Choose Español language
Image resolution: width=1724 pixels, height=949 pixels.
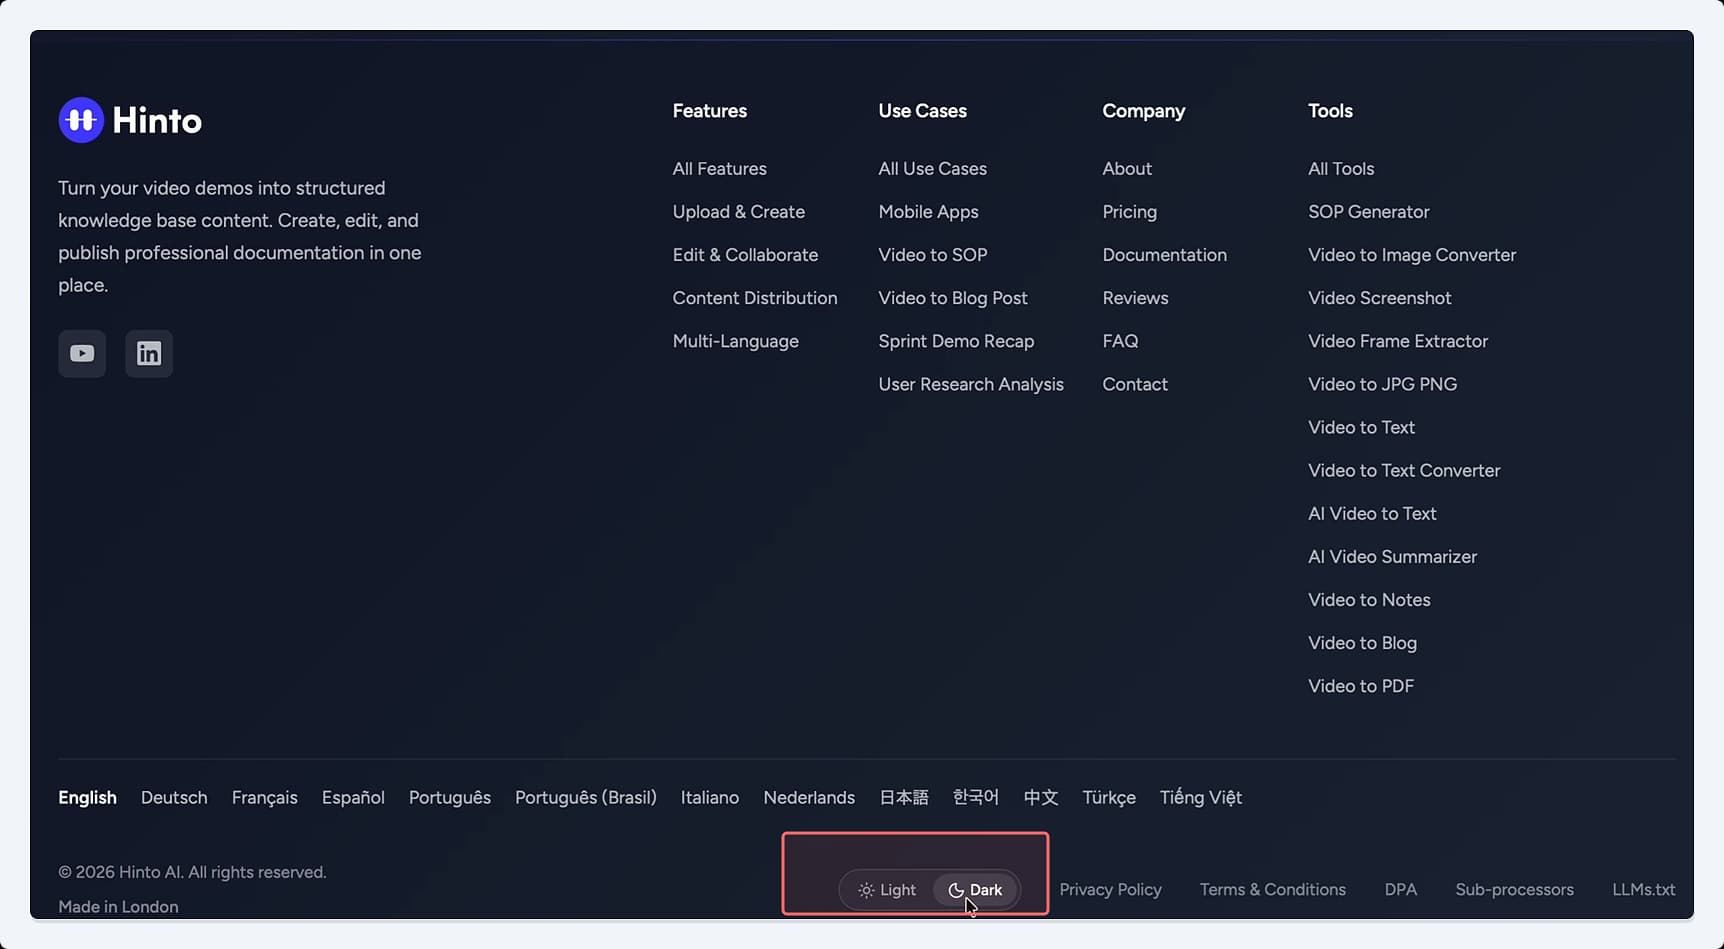click(x=353, y=798)
